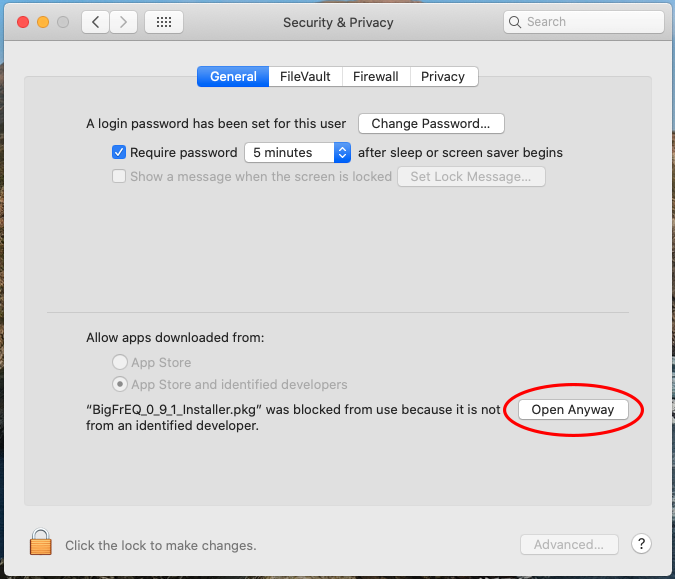Open the 5 minutes delay dropdown
Screen dimensions: 675x579
[x=297, y=152]
